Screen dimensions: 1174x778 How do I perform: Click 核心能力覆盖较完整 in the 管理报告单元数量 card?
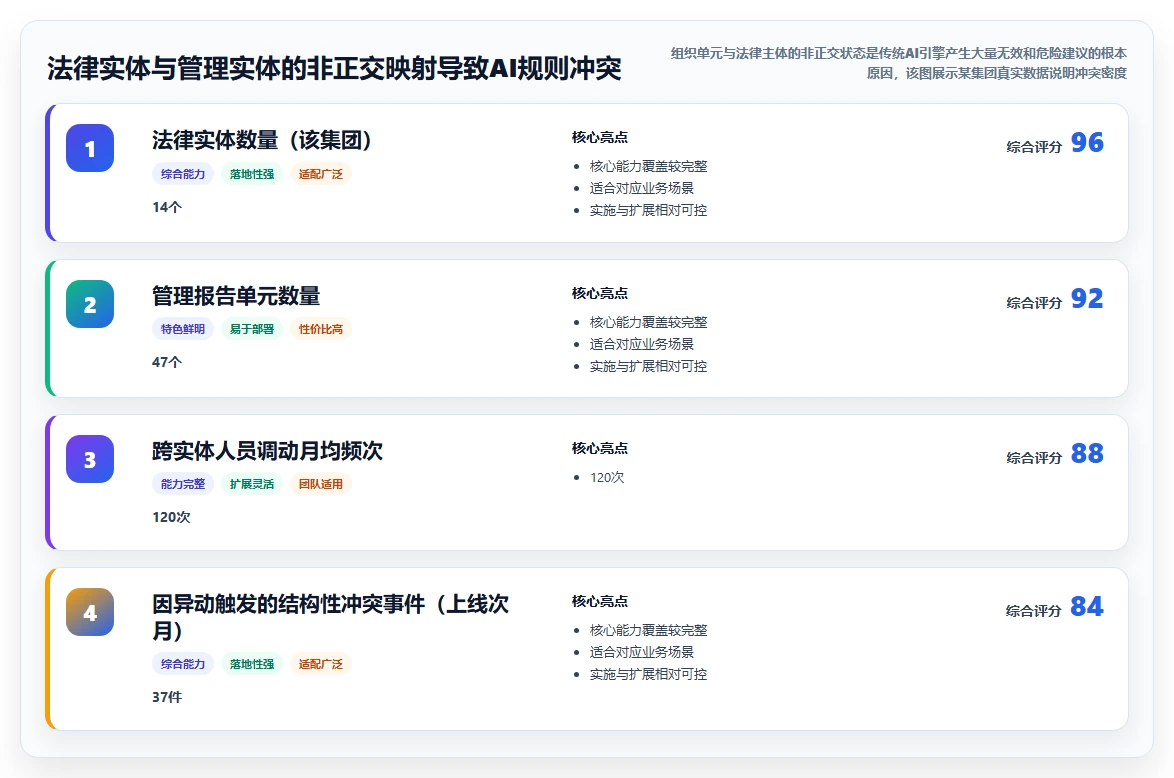(x=648, y=322)
